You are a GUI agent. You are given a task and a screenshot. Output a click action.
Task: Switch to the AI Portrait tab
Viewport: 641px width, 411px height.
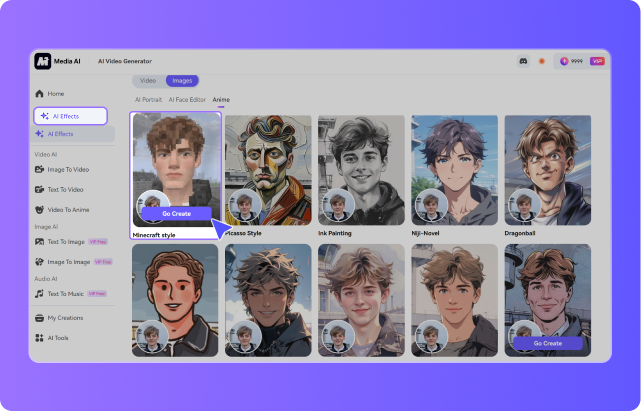click(149, 100)
